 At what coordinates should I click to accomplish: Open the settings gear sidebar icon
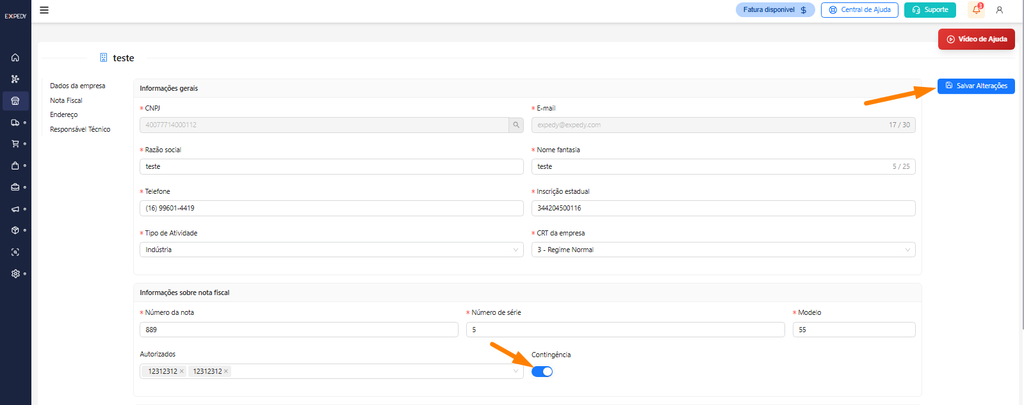click(x=15, y=274)
